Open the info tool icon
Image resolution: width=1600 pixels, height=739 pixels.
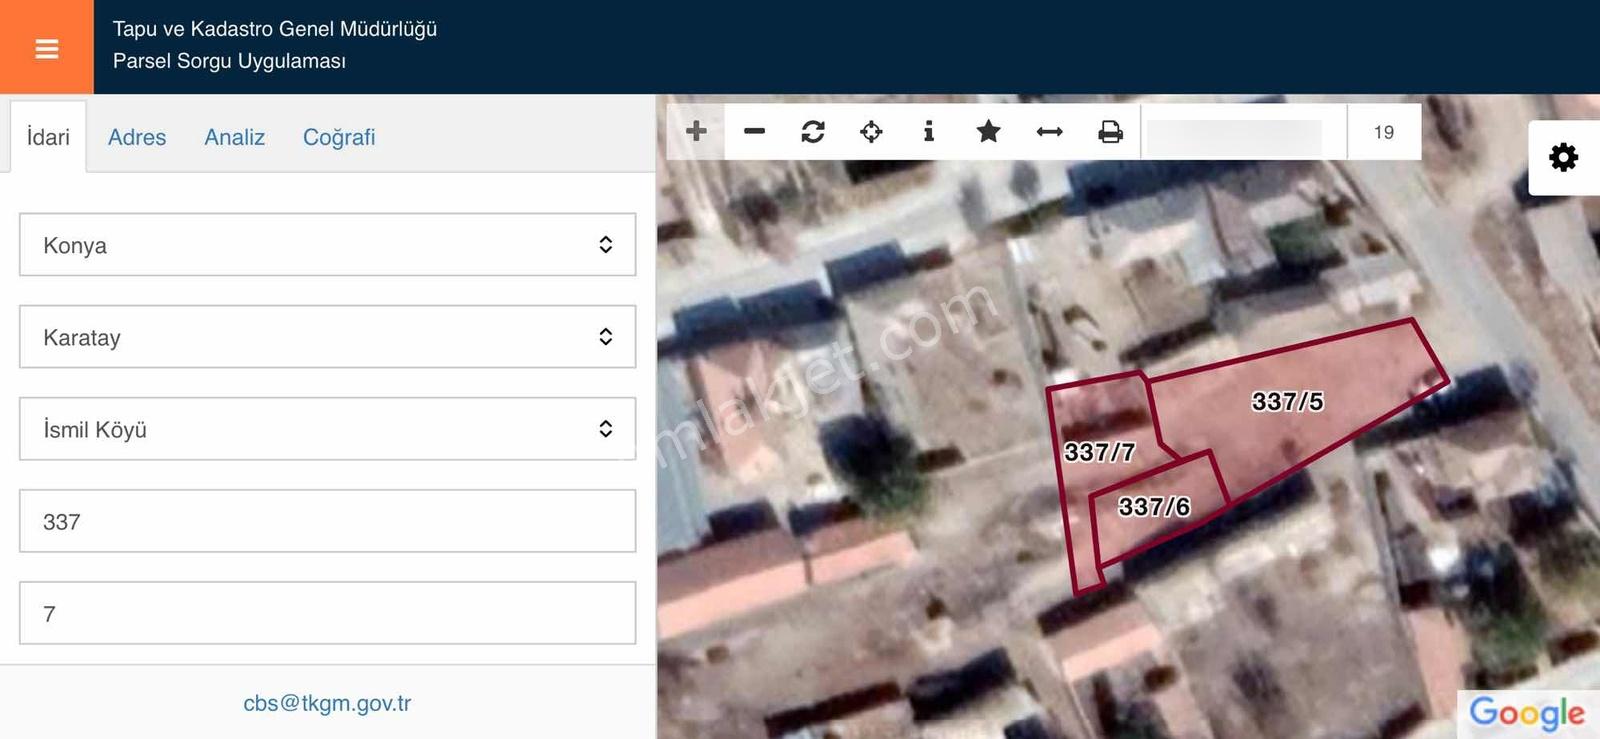coord(929,131)
